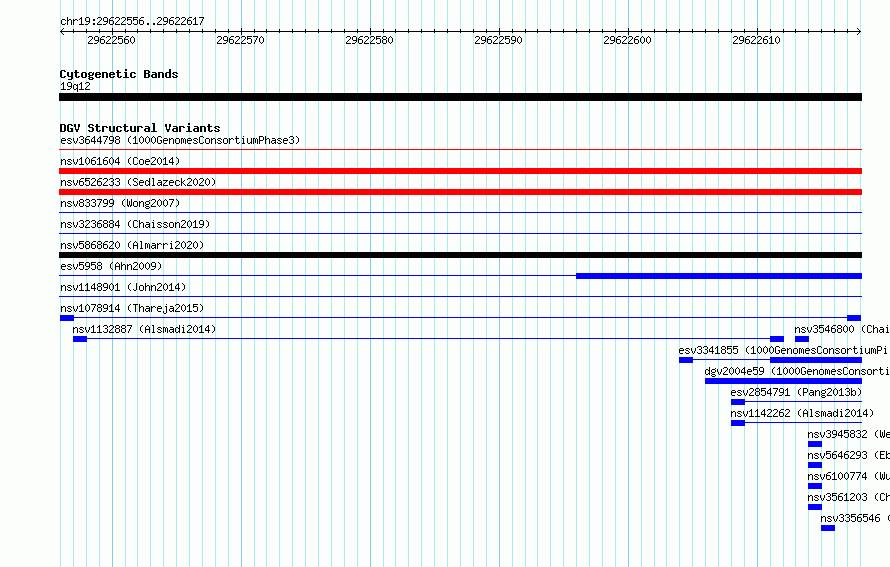
Task: Click the chr19:29622556..29622617 region label
Action: click(x=132, y=21)
